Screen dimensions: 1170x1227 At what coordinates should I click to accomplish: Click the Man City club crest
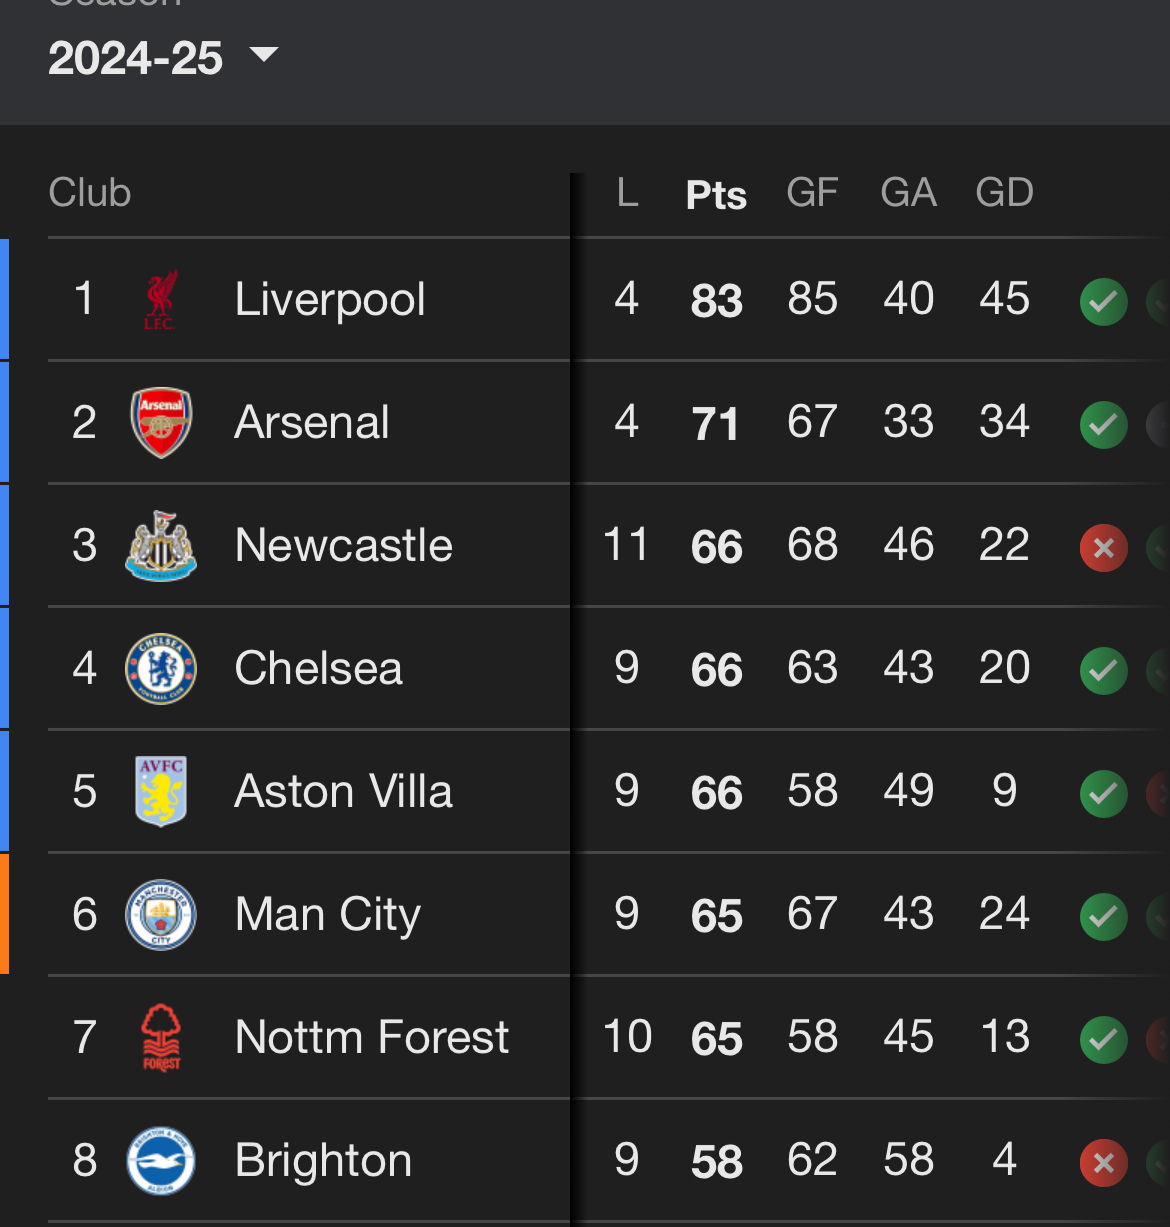click(161, 914)
